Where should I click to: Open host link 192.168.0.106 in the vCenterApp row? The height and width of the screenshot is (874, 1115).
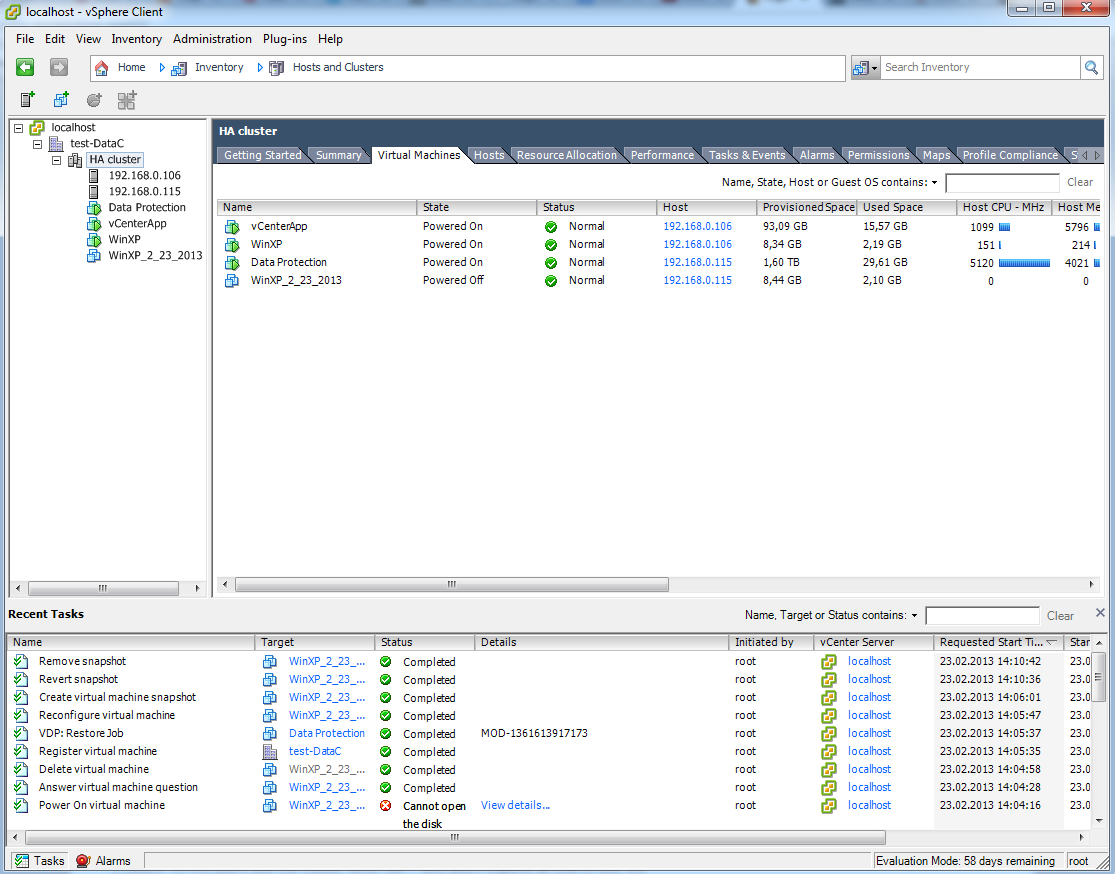tap(698, 226)
